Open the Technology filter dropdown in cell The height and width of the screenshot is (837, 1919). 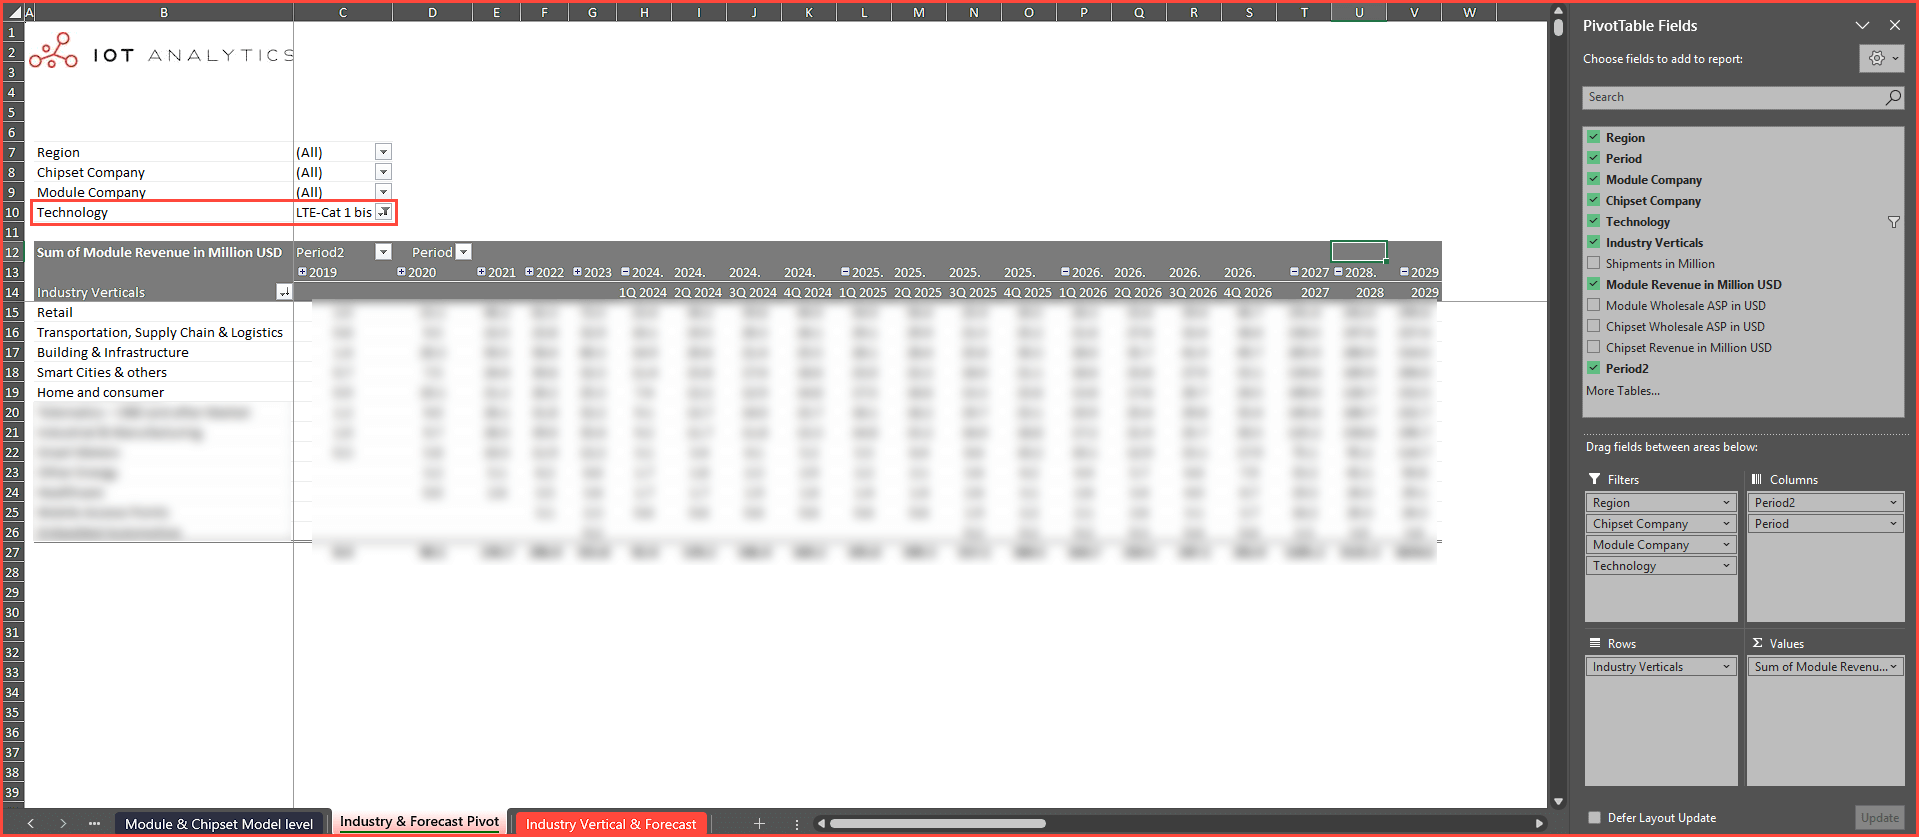(x=383, y=212)
